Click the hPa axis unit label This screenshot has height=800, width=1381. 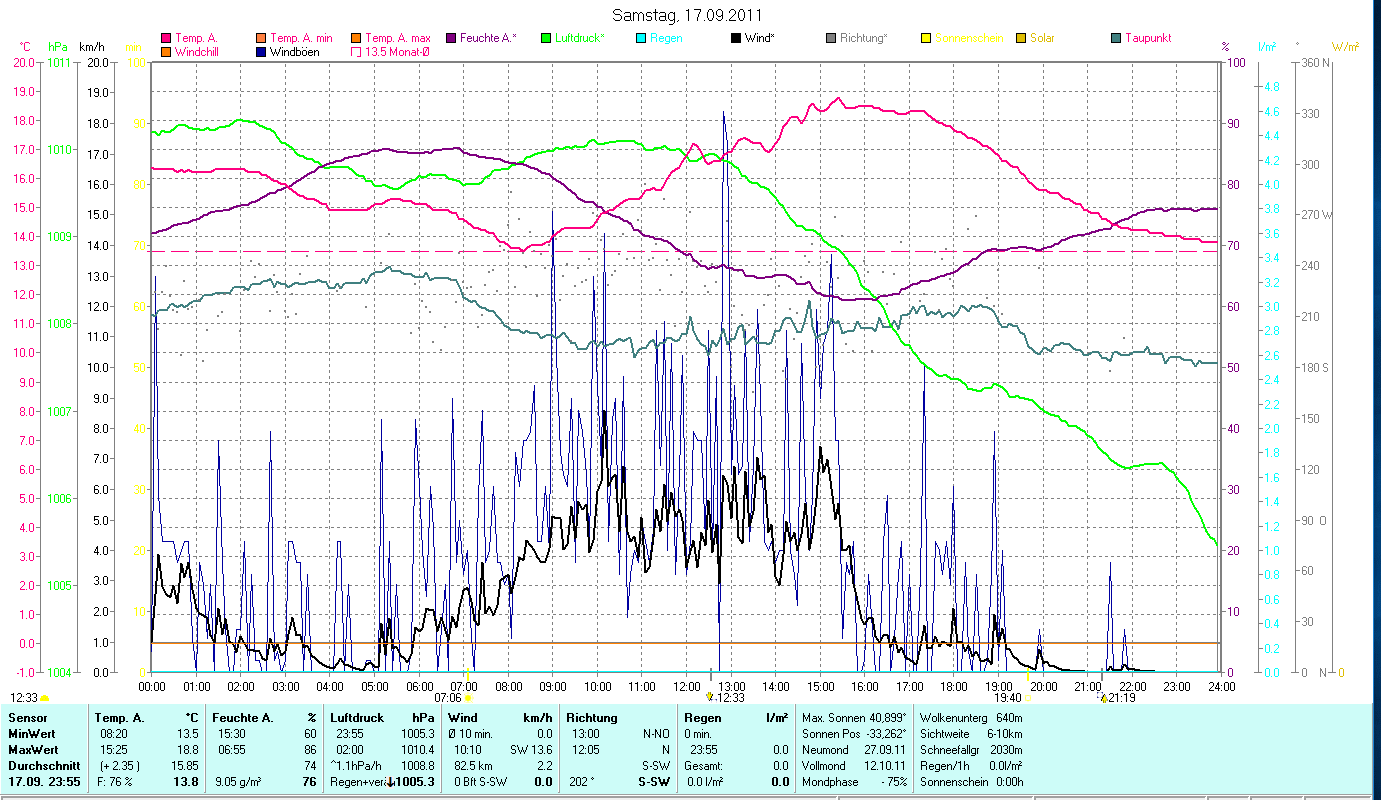pos(57,47)
